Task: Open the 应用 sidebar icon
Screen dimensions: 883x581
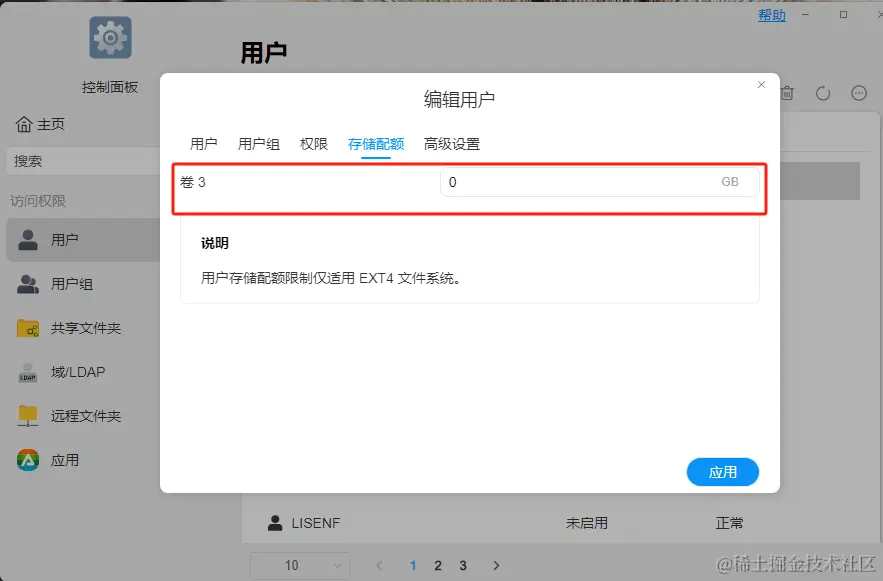Action: pos(28,460)
